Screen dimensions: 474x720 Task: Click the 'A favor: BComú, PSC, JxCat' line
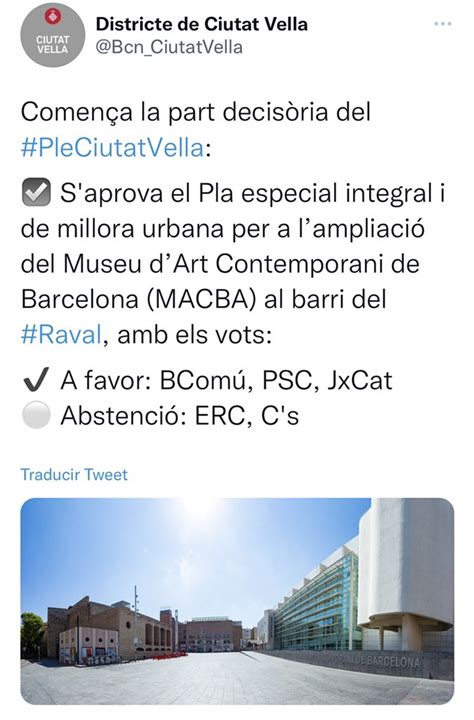pos(226,380)
